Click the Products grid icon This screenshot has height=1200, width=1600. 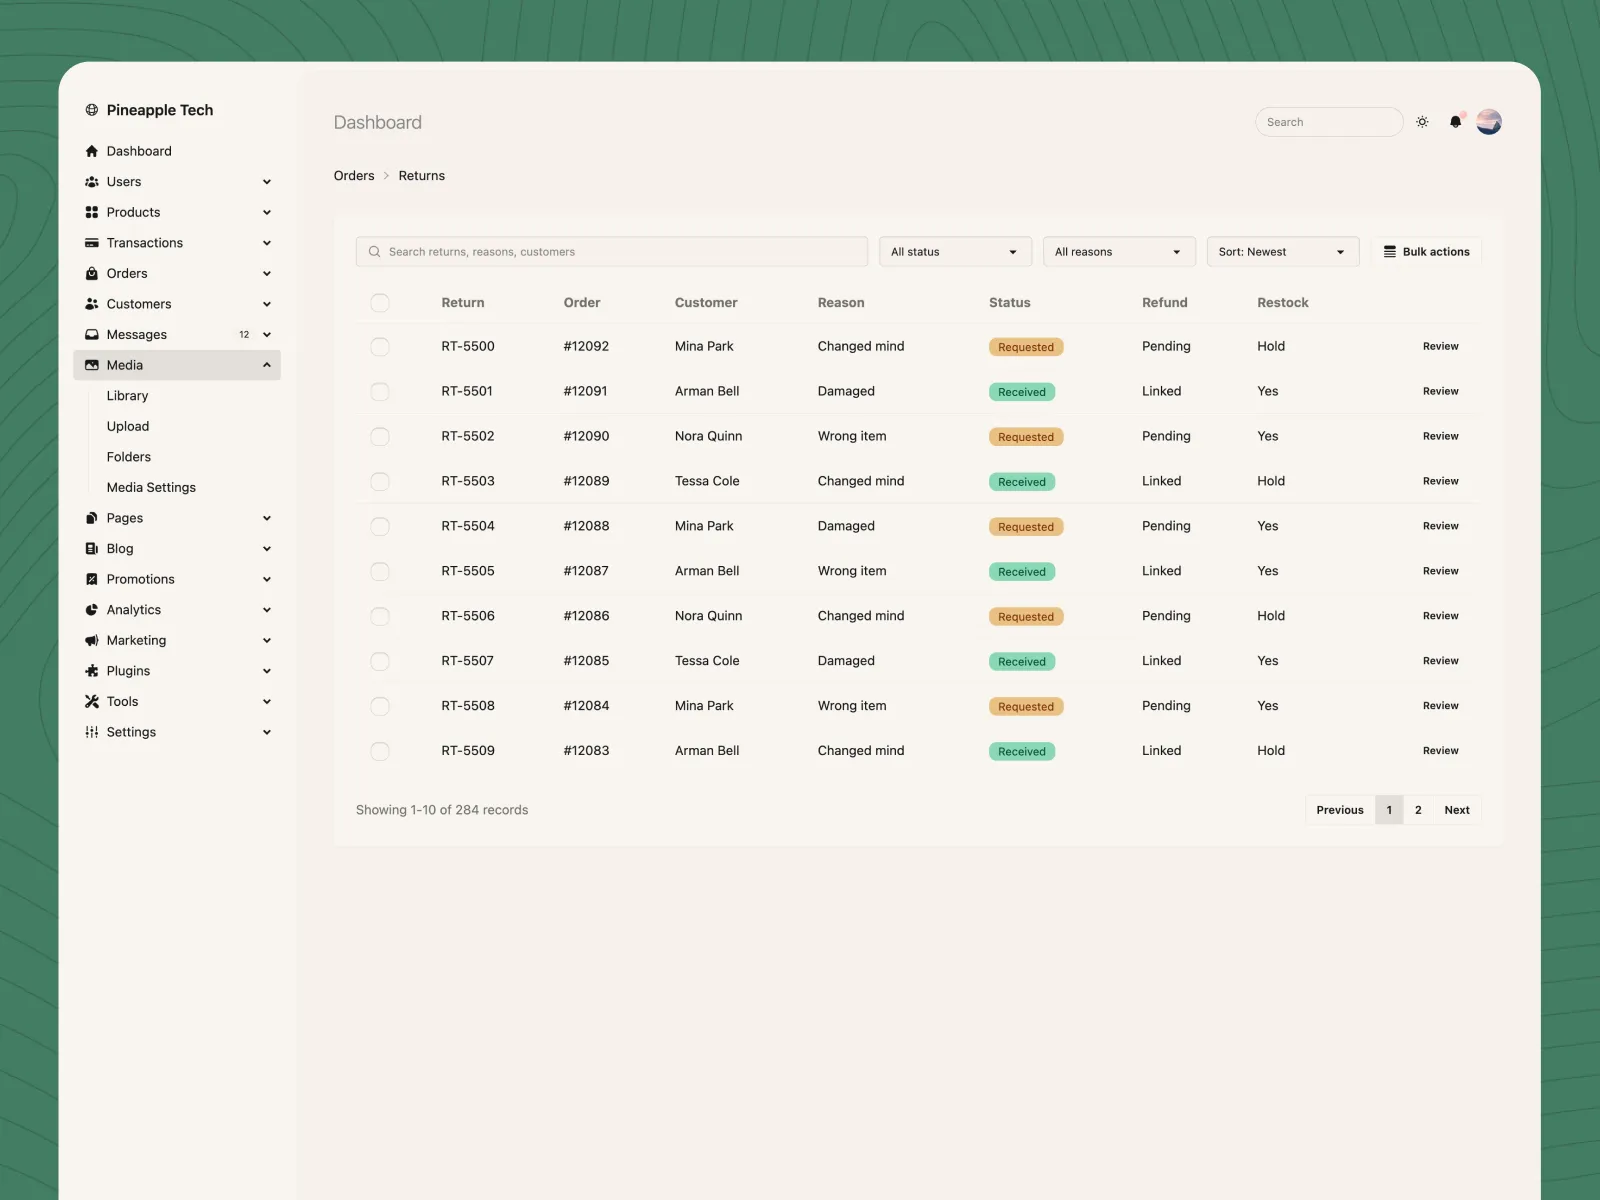pos(92,212)
